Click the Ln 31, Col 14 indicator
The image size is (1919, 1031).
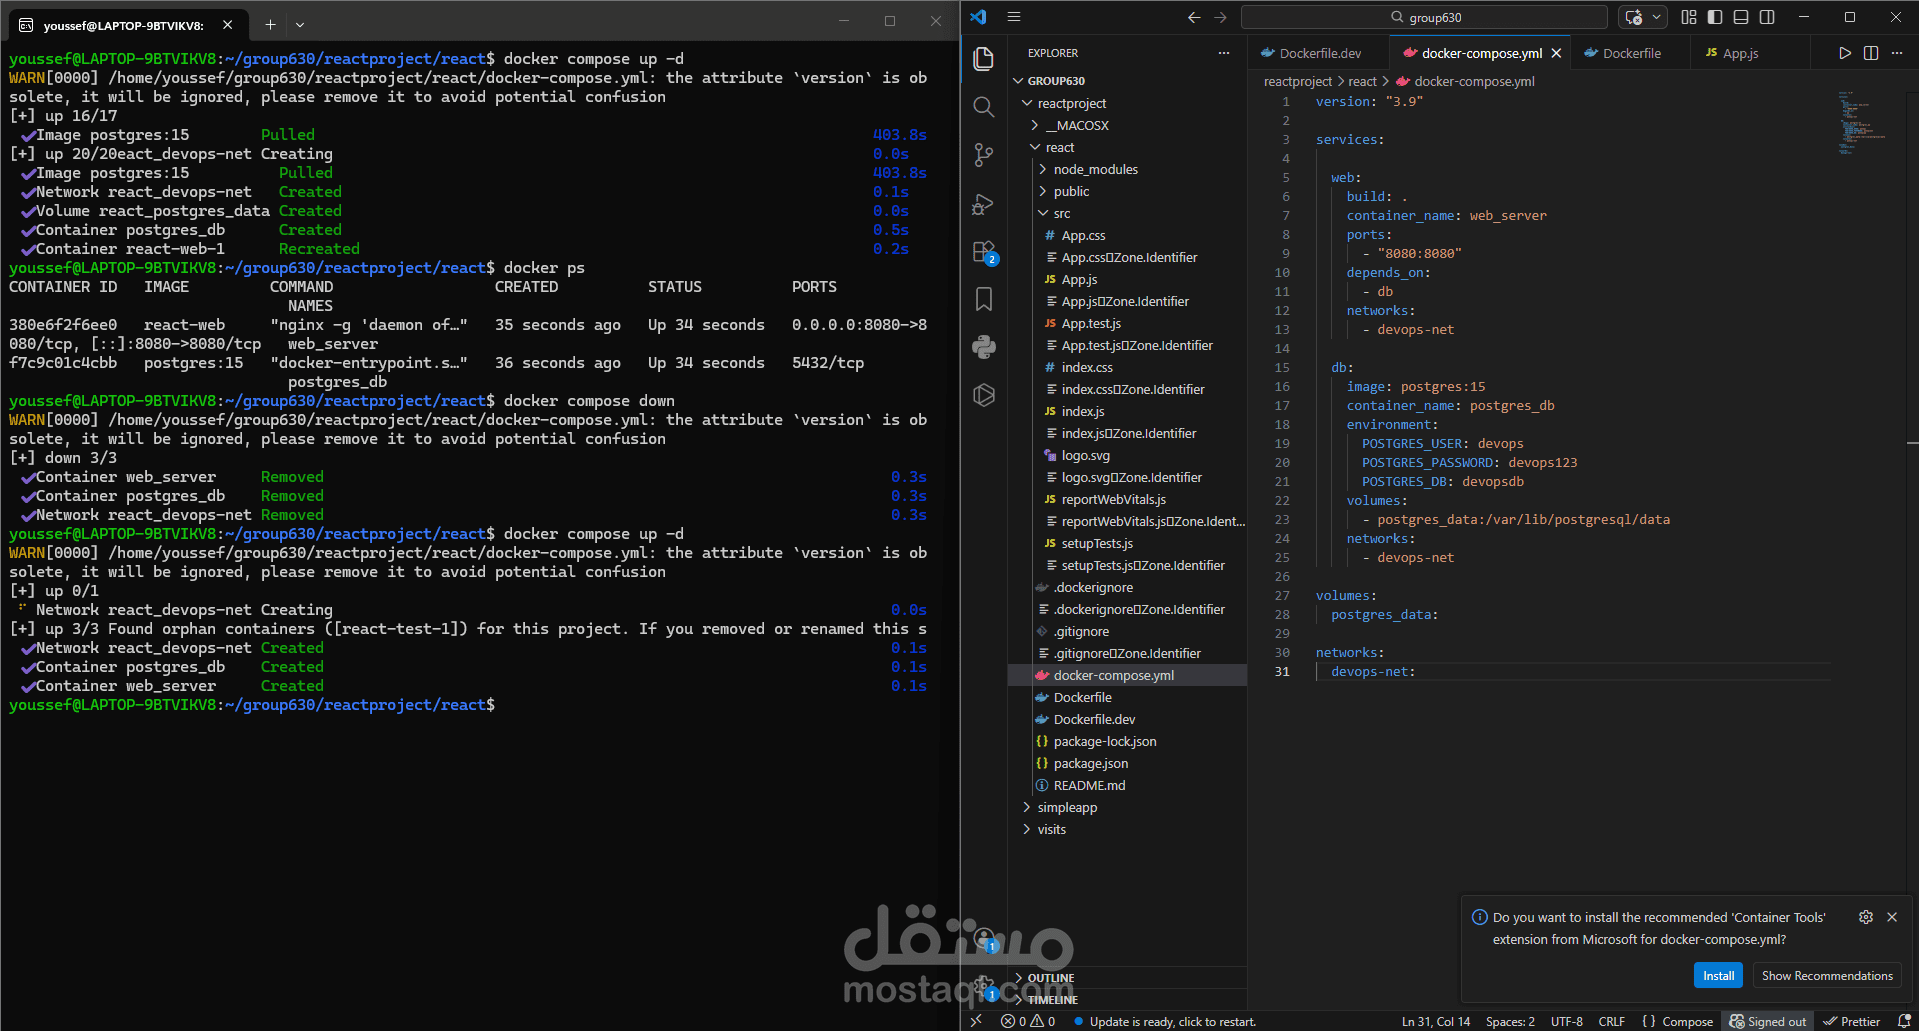(x=1435, y=1021)
